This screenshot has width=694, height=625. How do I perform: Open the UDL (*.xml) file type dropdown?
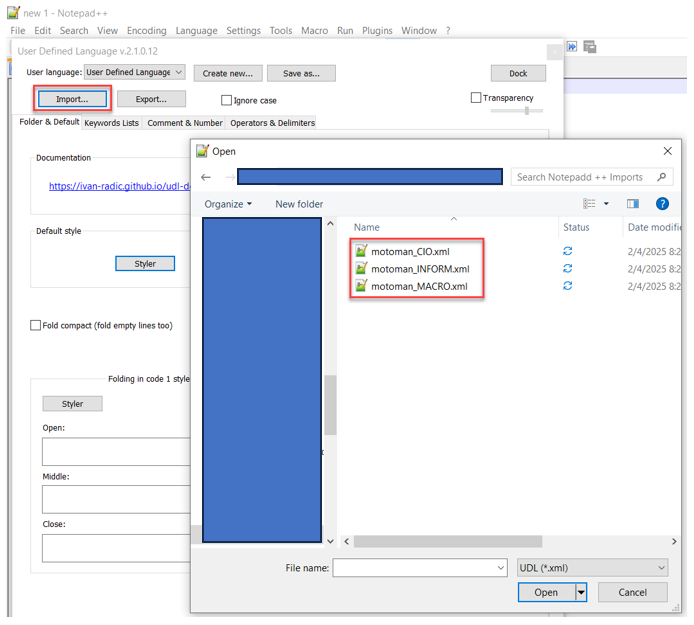coord(593,567)
